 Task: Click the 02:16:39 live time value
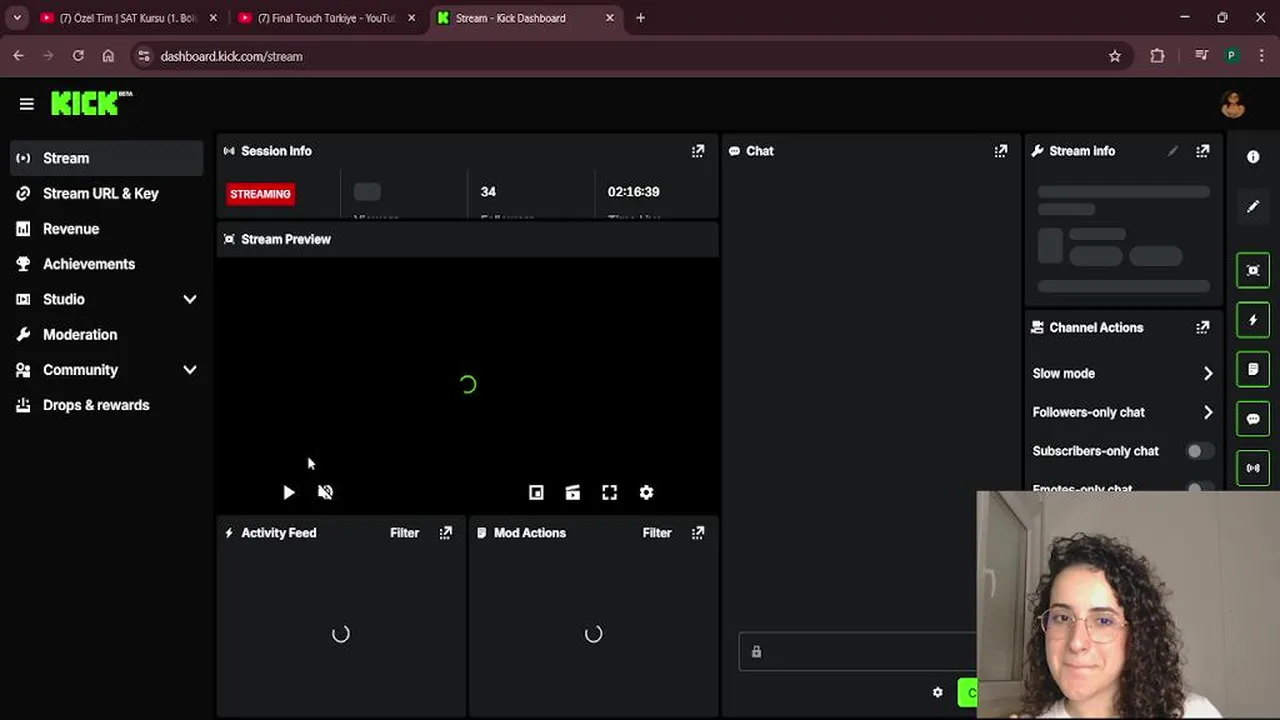pyautogui.click(x=633, y=192)
